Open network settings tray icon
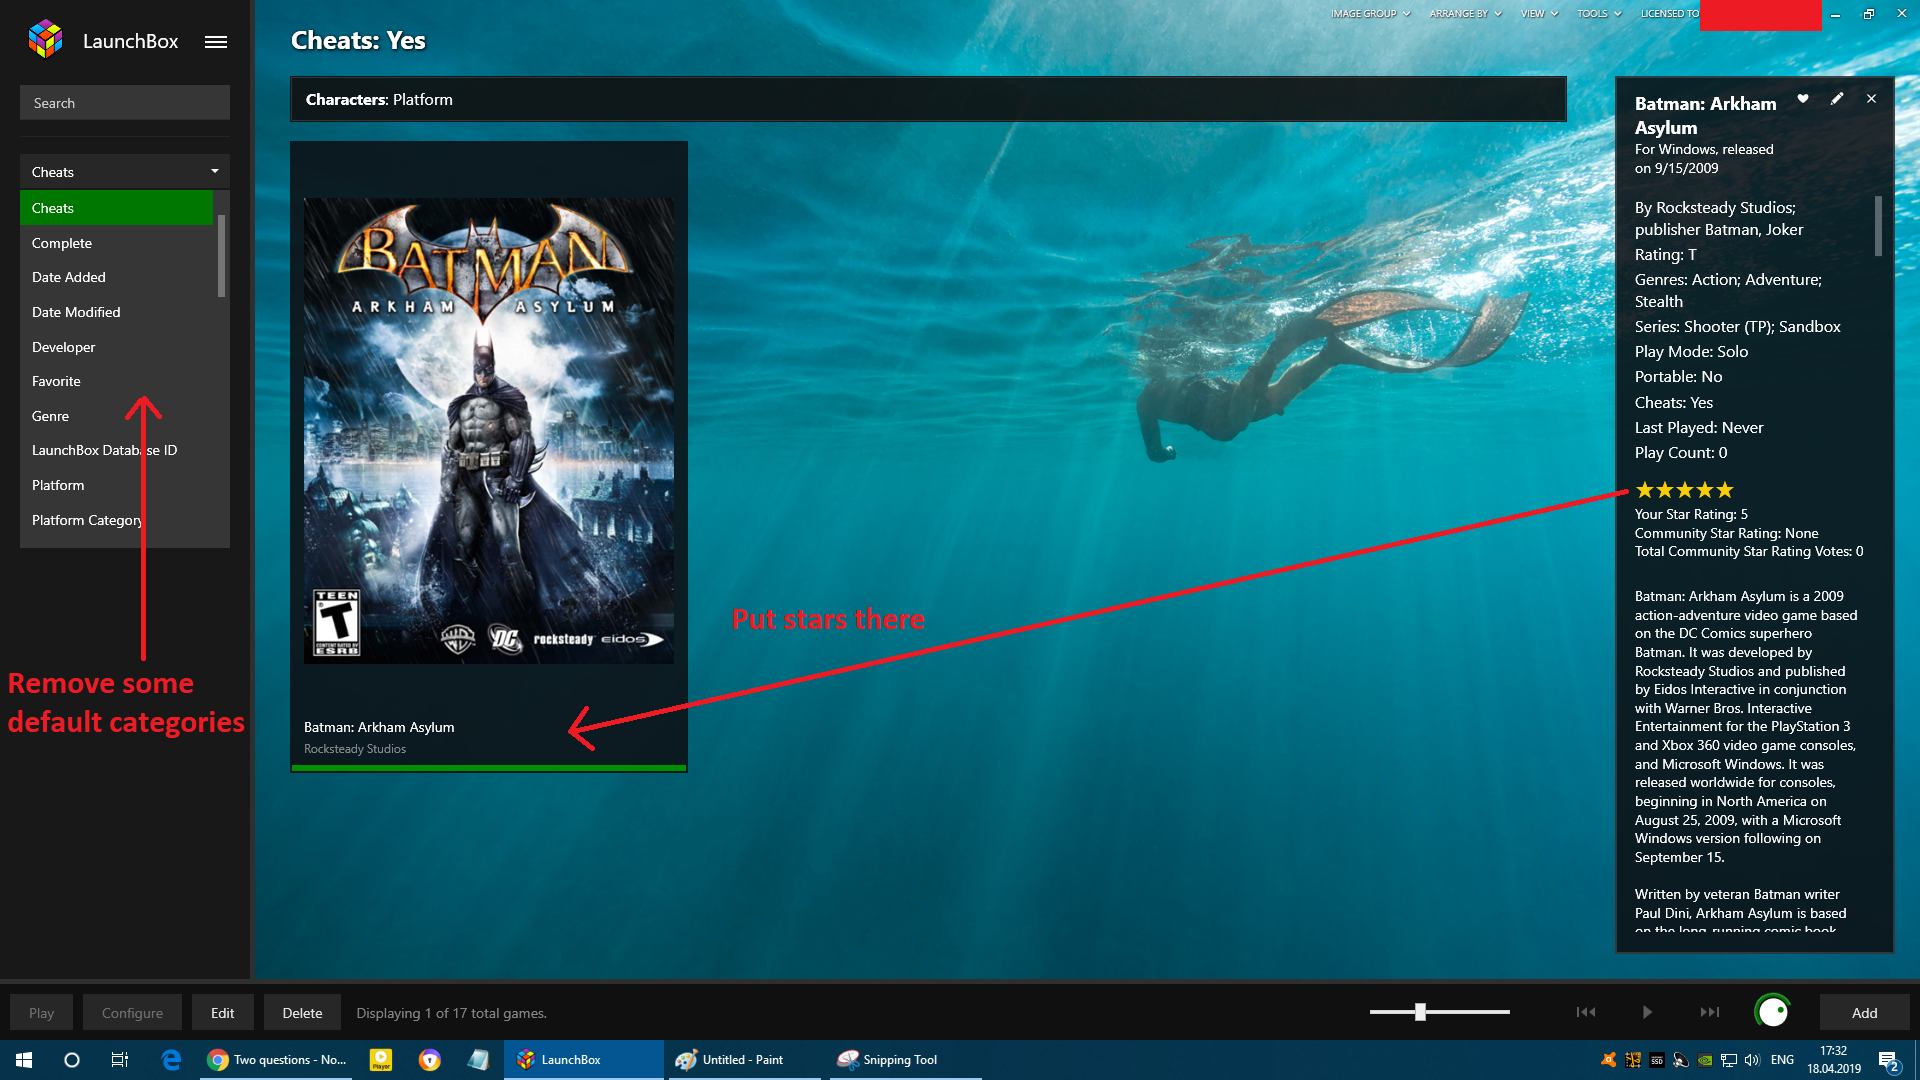 coord(1728,1060)
